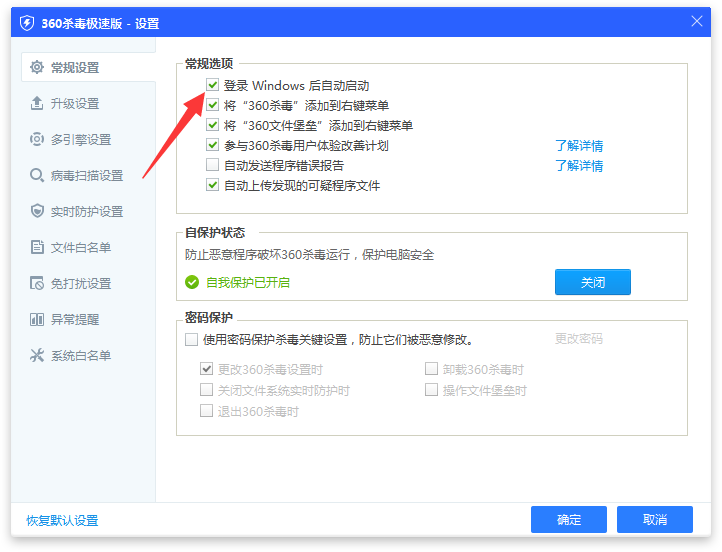Click the magnifier icon for 病毒扫描设置
This screenshot has width=722, height=552.
point(37,175)
